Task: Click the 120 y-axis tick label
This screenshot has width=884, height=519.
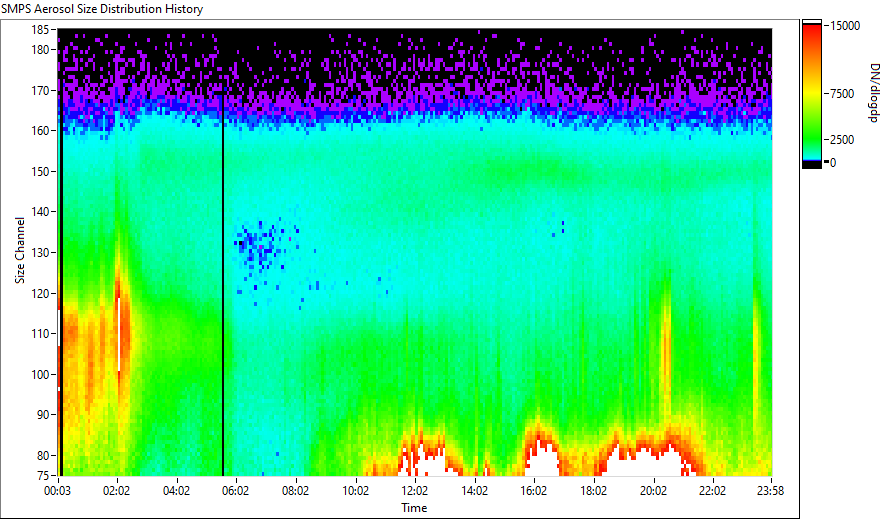Action: [39, 293]
